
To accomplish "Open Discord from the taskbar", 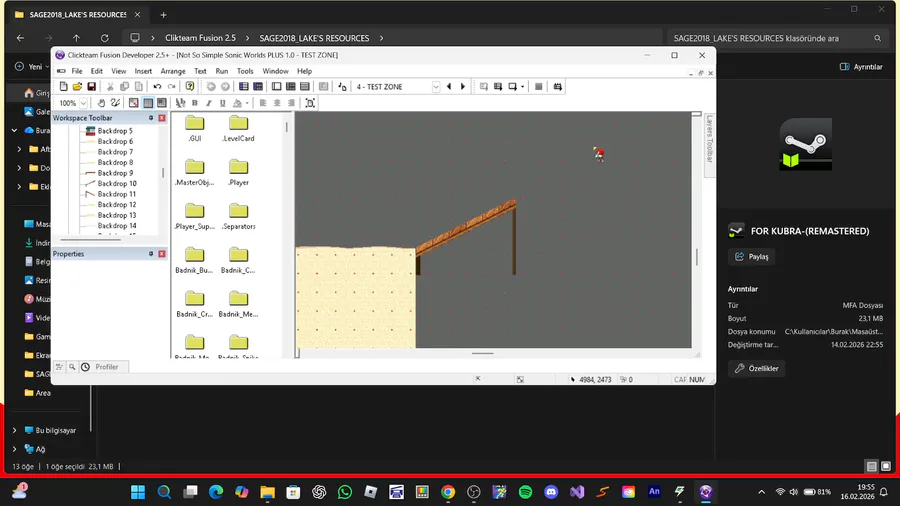I will pos(551,492).
